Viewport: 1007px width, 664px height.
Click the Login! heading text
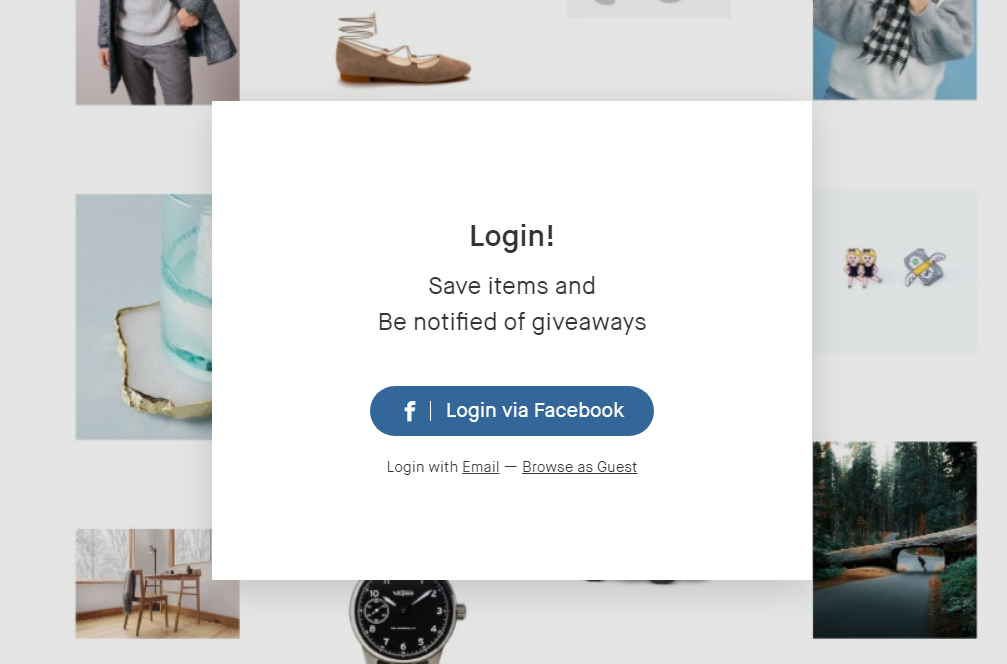click(512, 236)
